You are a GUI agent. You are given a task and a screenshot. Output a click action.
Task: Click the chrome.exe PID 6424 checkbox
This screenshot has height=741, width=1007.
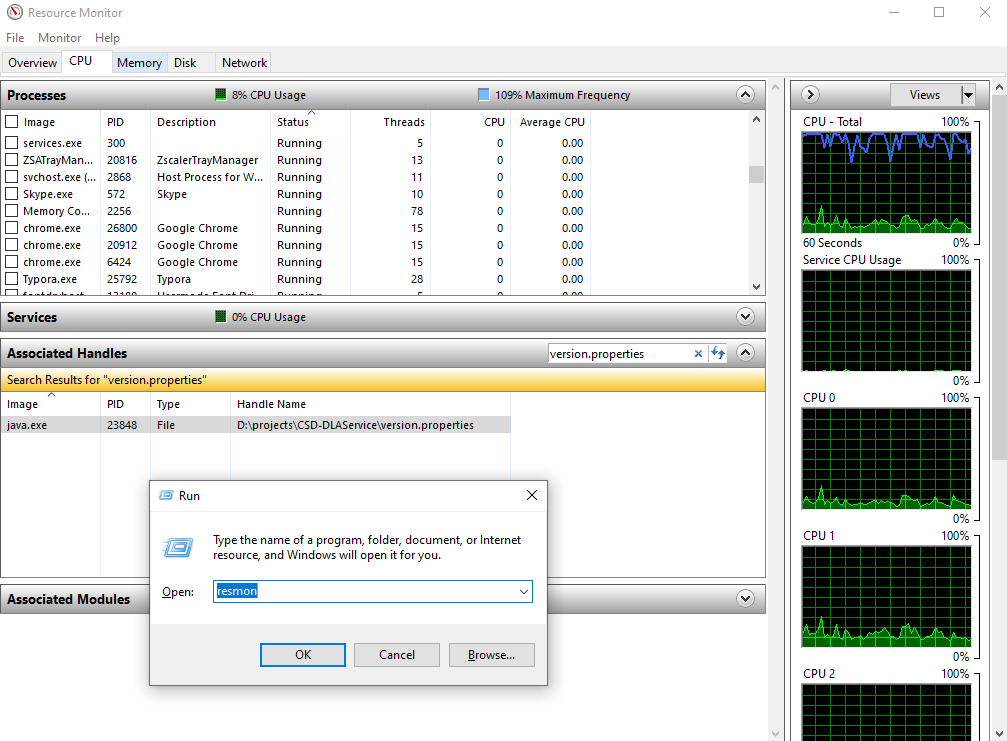pyautogui.click(x=12, y=261)
